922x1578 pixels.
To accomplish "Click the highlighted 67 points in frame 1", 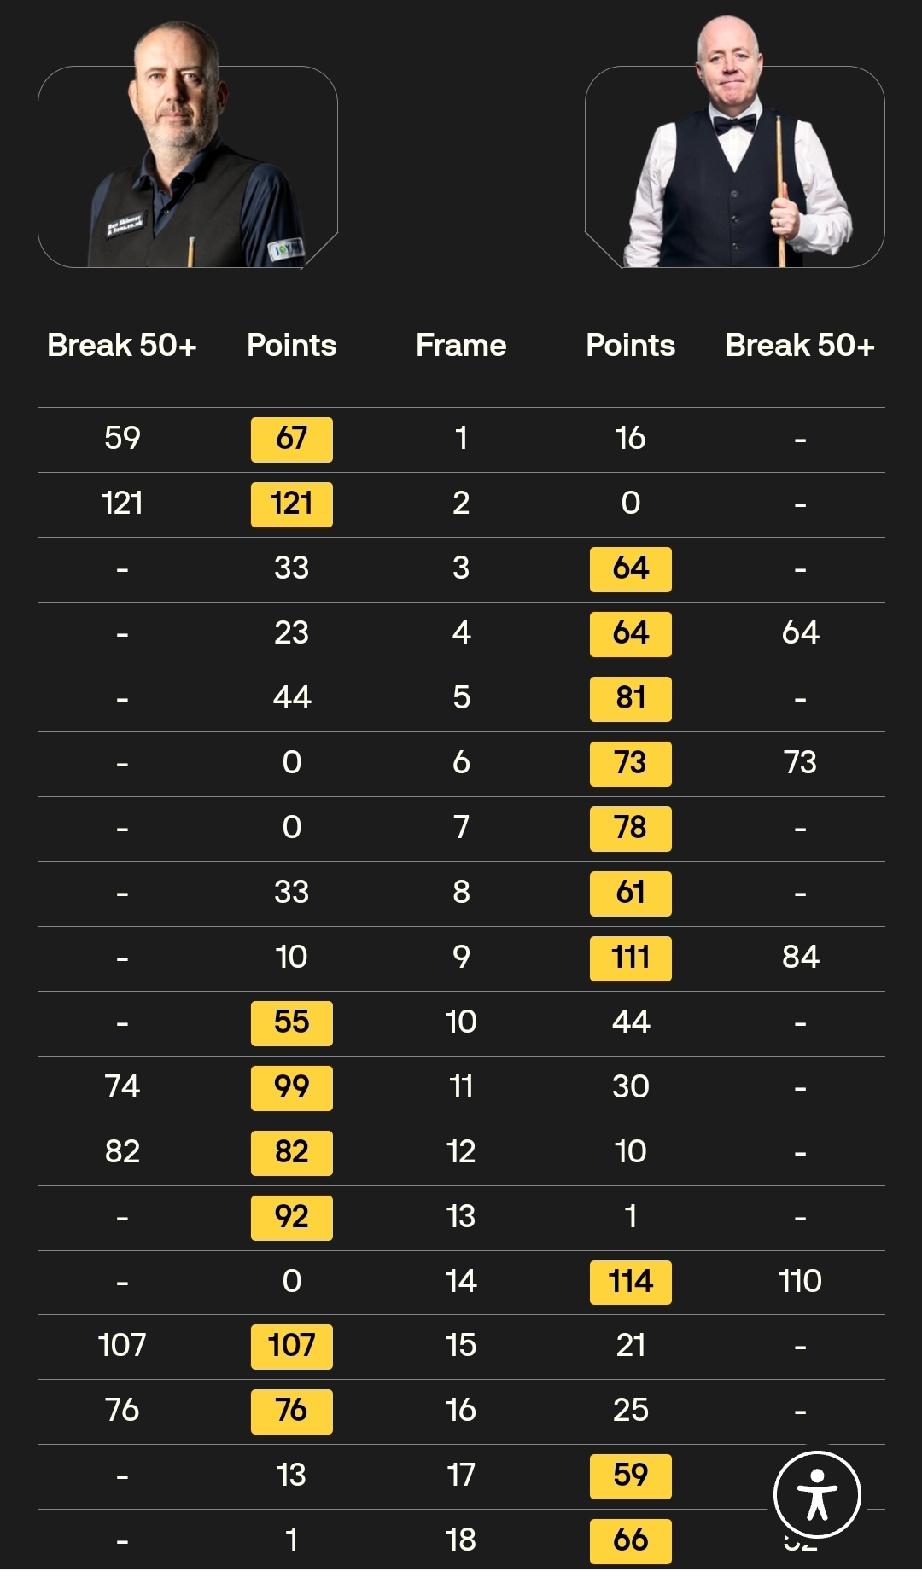I will point(291,439).
